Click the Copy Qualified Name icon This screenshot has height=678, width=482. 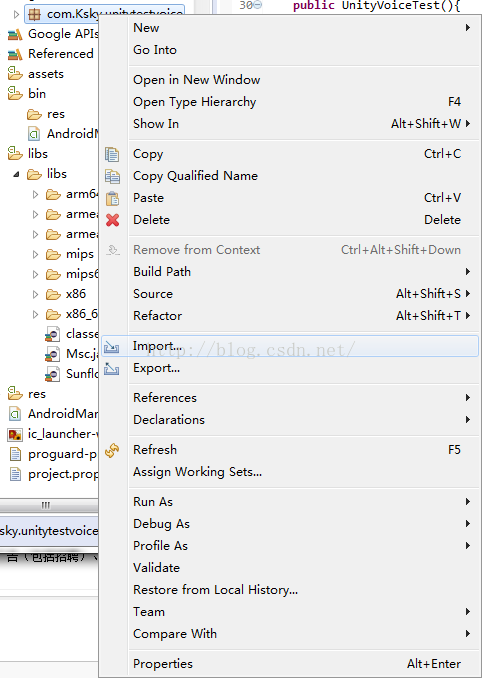click(112, 176)
